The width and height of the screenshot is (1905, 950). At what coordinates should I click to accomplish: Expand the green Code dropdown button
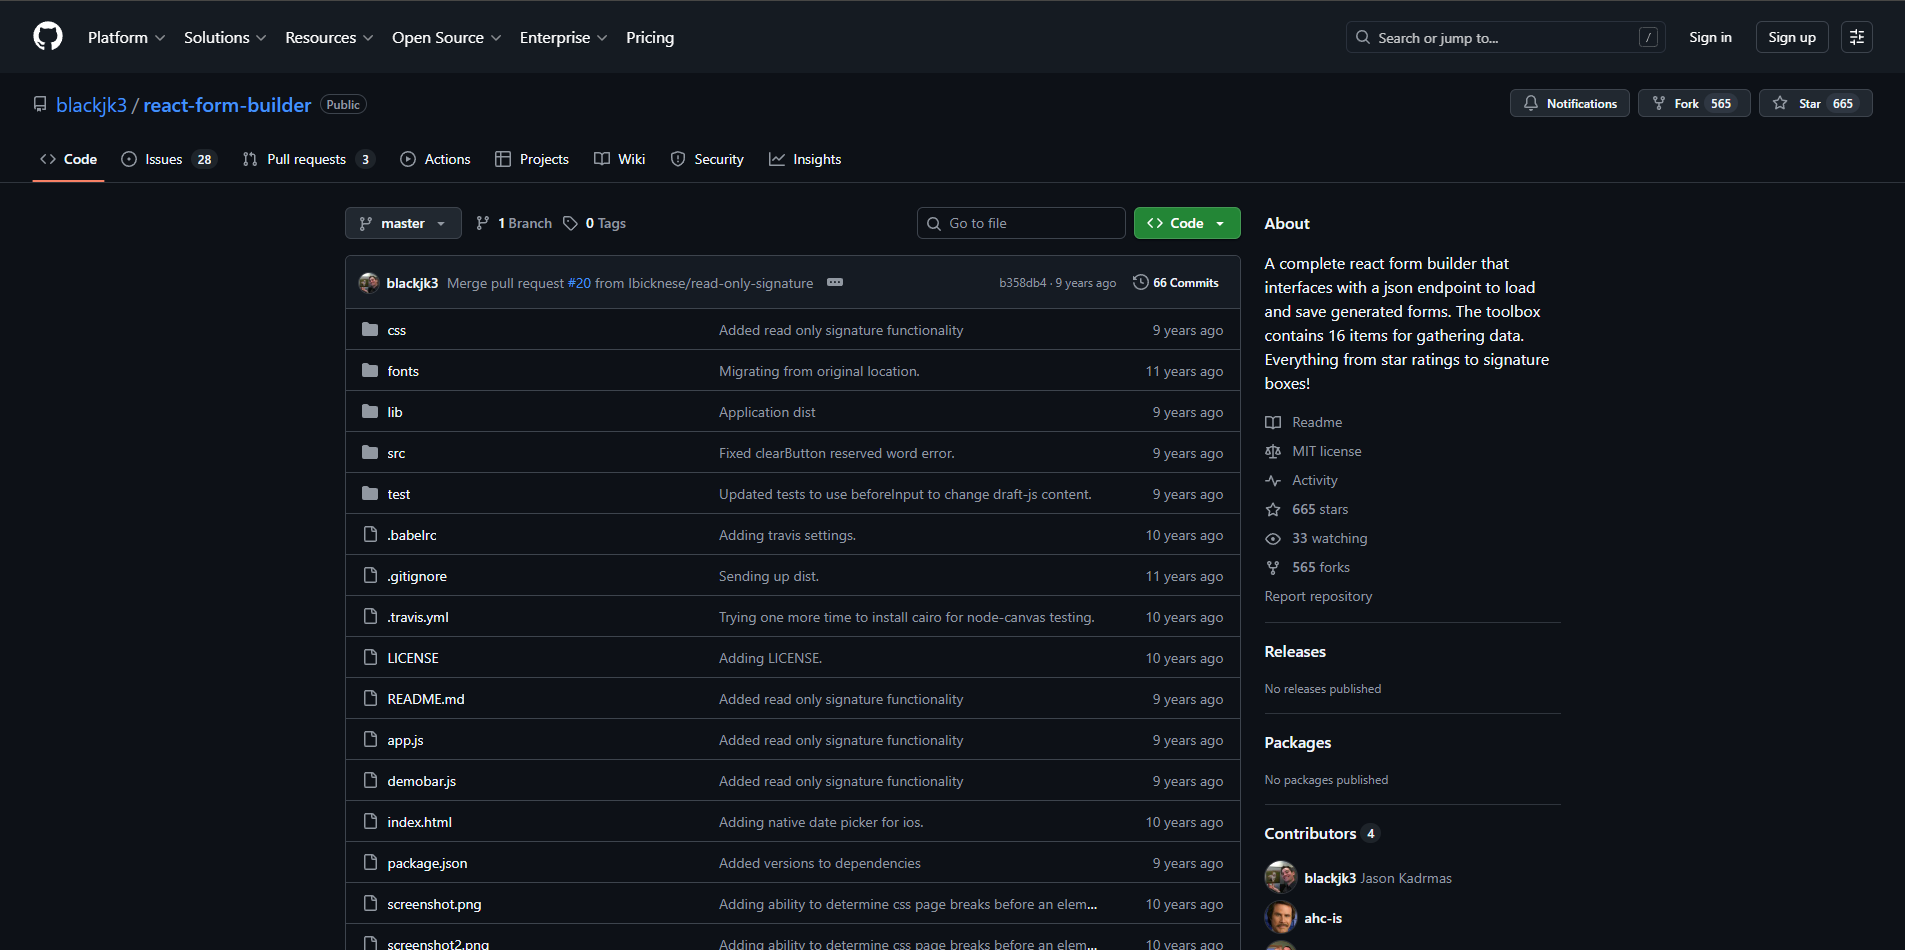coord(1187,223)
